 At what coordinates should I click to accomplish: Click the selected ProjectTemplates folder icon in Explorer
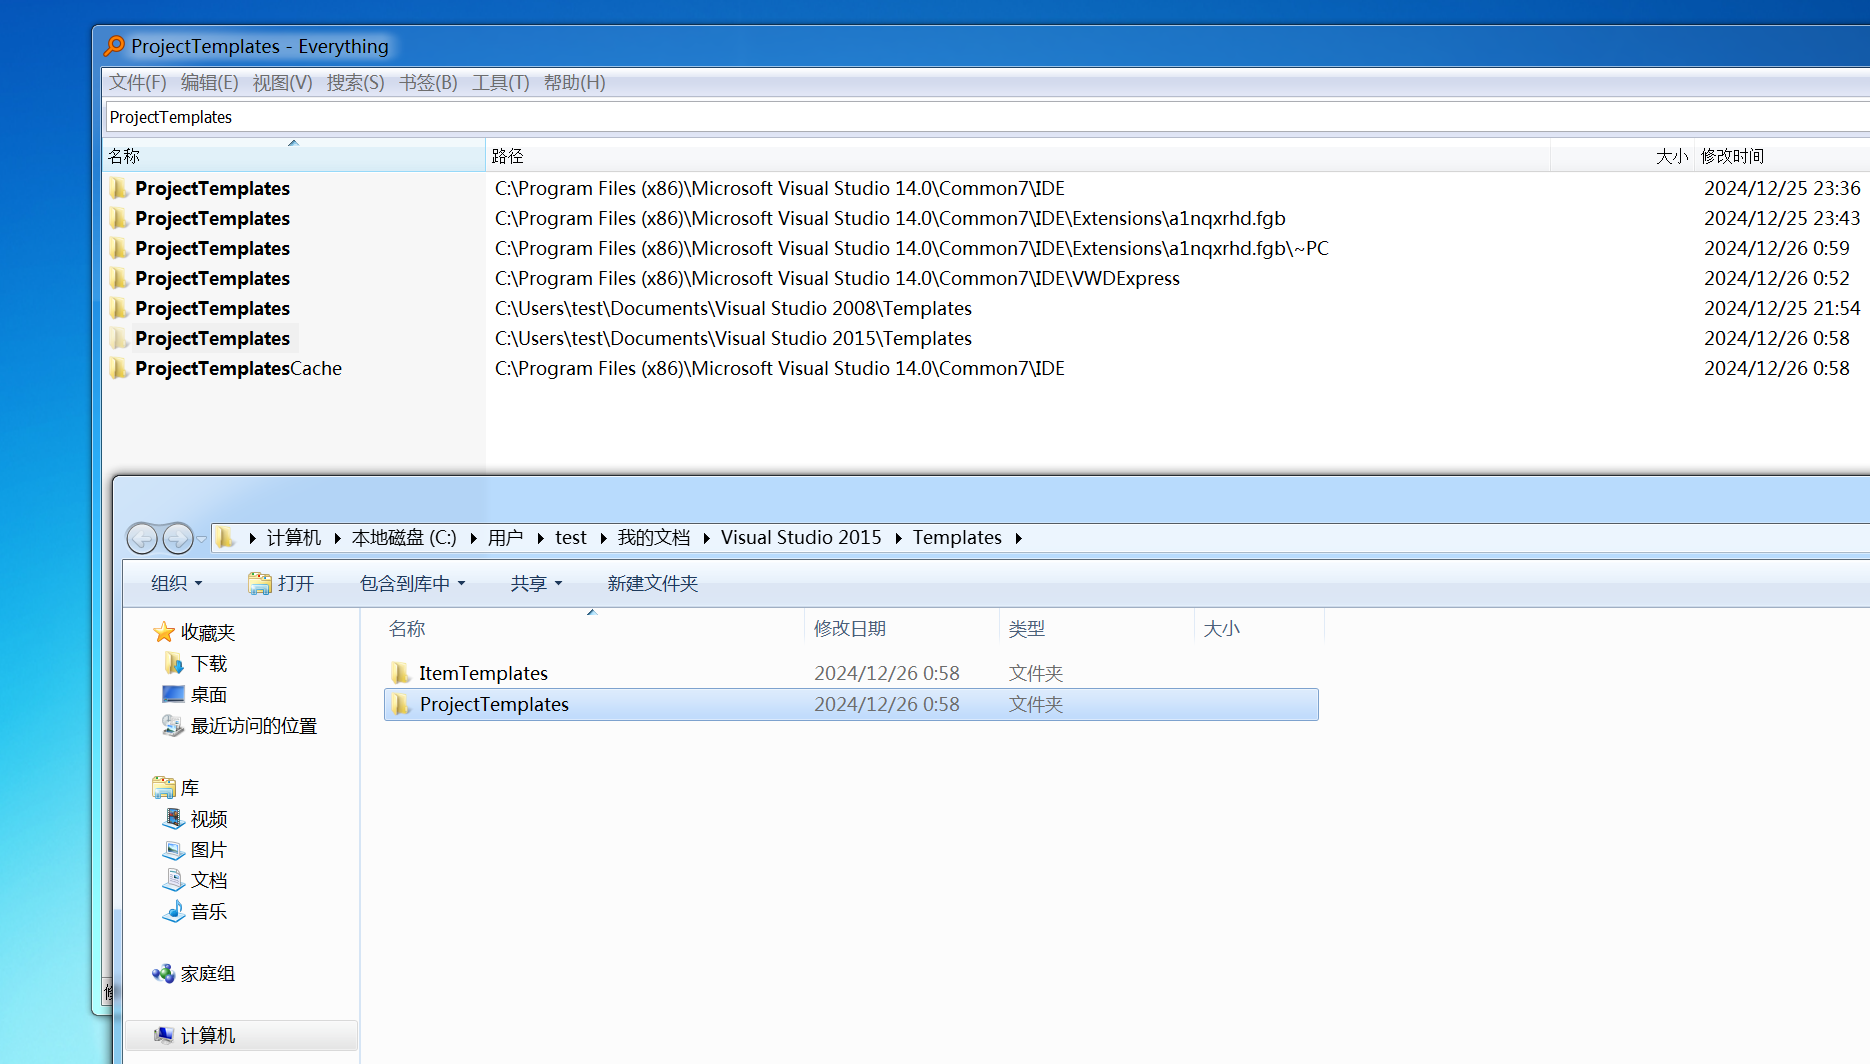tap(401, 704)
